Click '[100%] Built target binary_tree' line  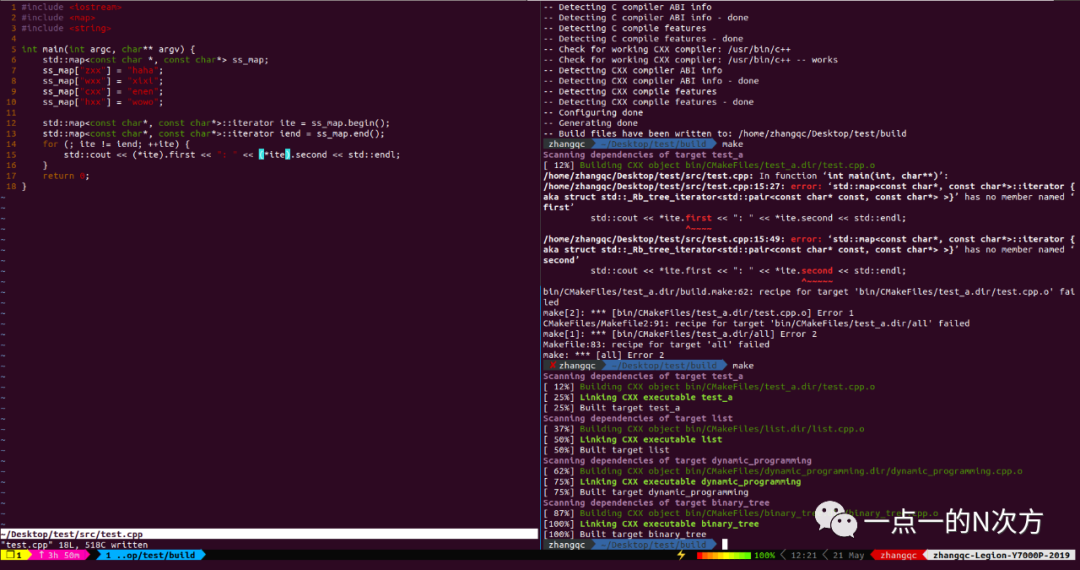[x=625, y=534]
